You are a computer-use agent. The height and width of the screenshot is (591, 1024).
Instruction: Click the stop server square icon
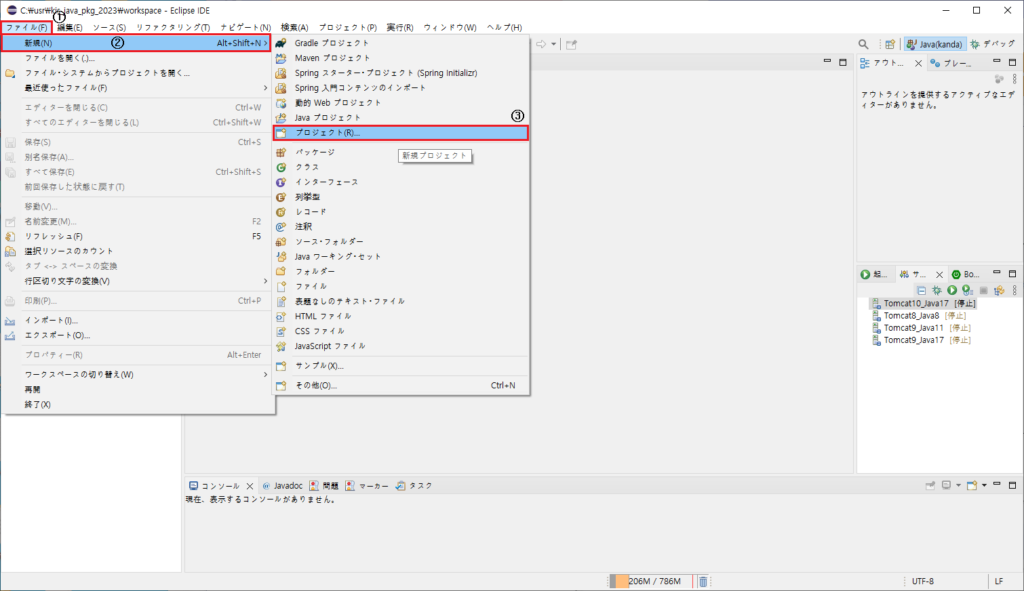[x=984, y=290]
